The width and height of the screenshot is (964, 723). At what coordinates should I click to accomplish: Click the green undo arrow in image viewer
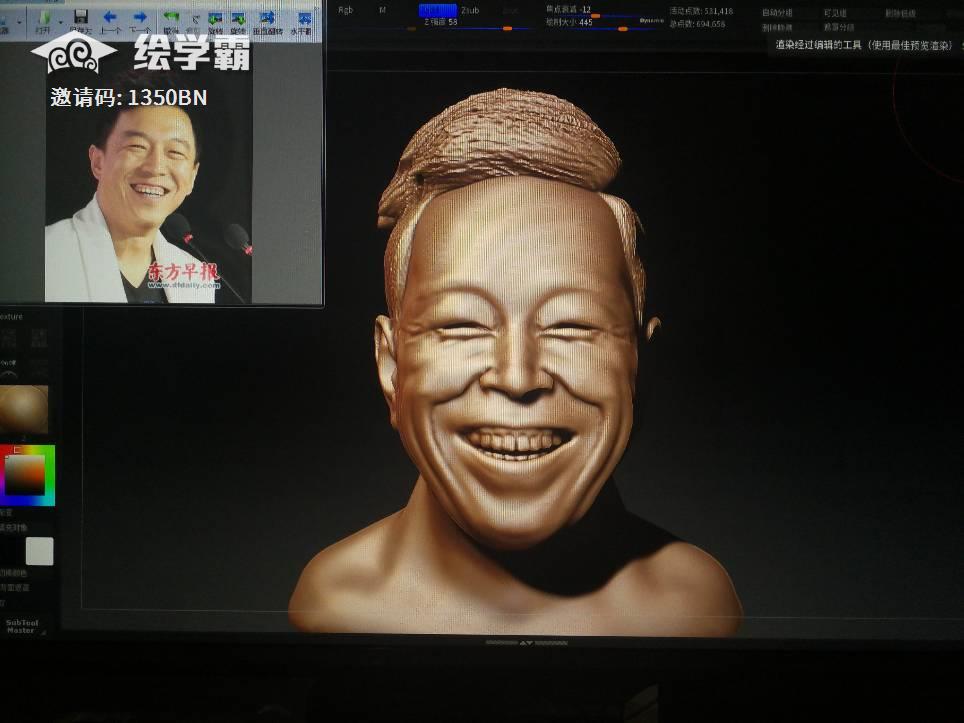[x=170, y=17]
